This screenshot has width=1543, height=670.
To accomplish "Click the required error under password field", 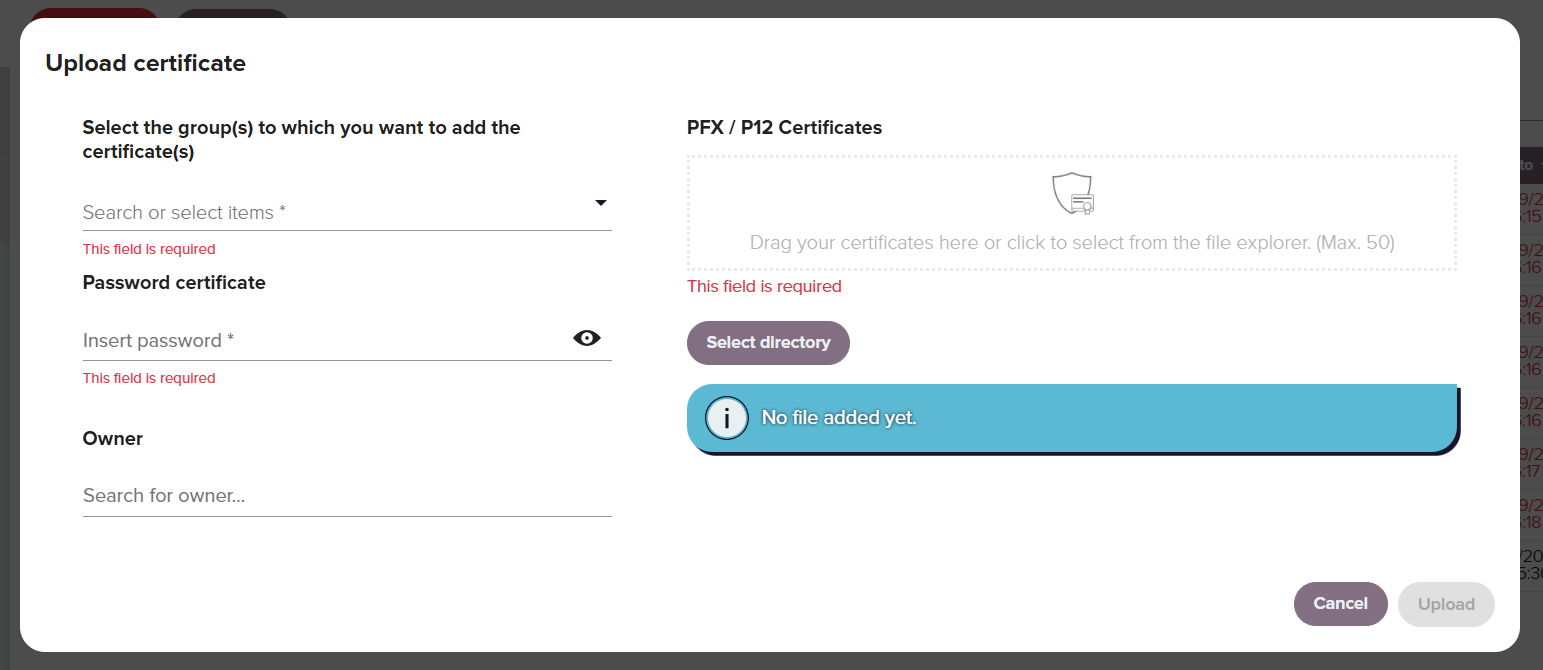I will pyautogui.click(x=149, y=378).
